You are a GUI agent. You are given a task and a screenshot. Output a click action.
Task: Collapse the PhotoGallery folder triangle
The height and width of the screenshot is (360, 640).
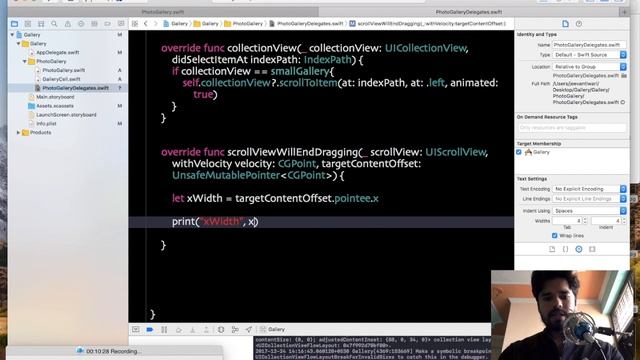tap(25, 61)
